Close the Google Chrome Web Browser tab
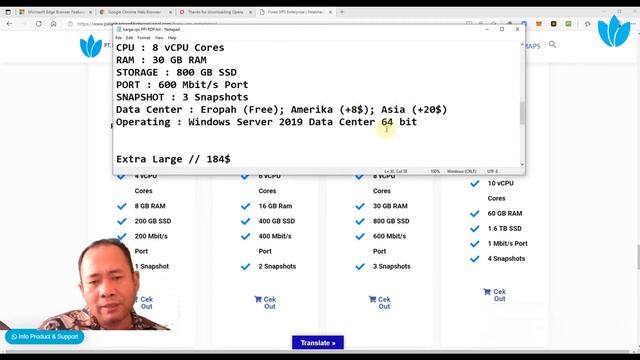Viewport: 640px width, 360px height. pyautogui.click(x=170, y=12)
